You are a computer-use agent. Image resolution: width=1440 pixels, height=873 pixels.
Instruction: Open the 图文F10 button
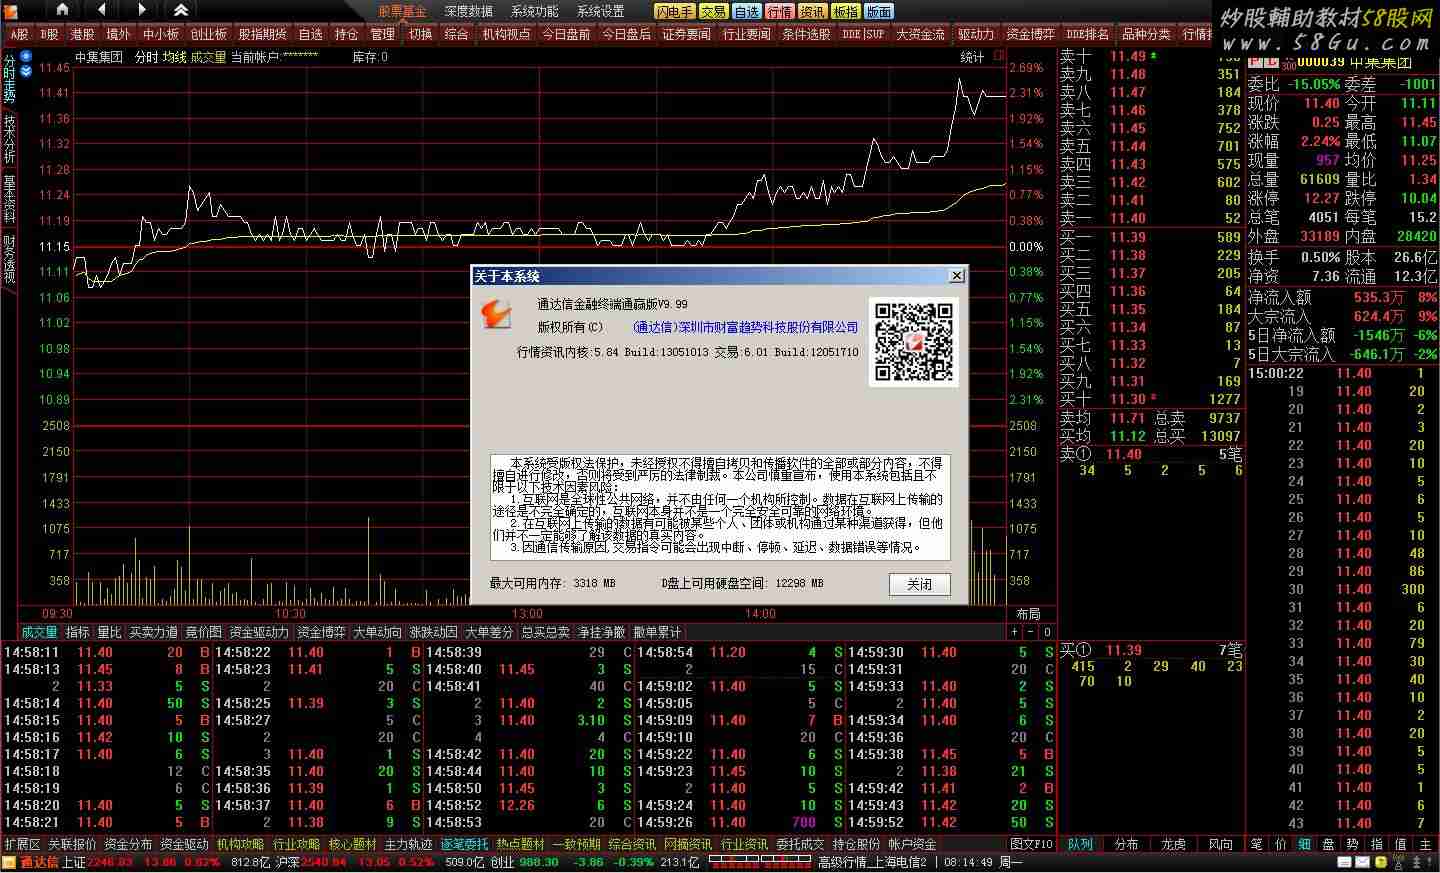(1032, 844)
